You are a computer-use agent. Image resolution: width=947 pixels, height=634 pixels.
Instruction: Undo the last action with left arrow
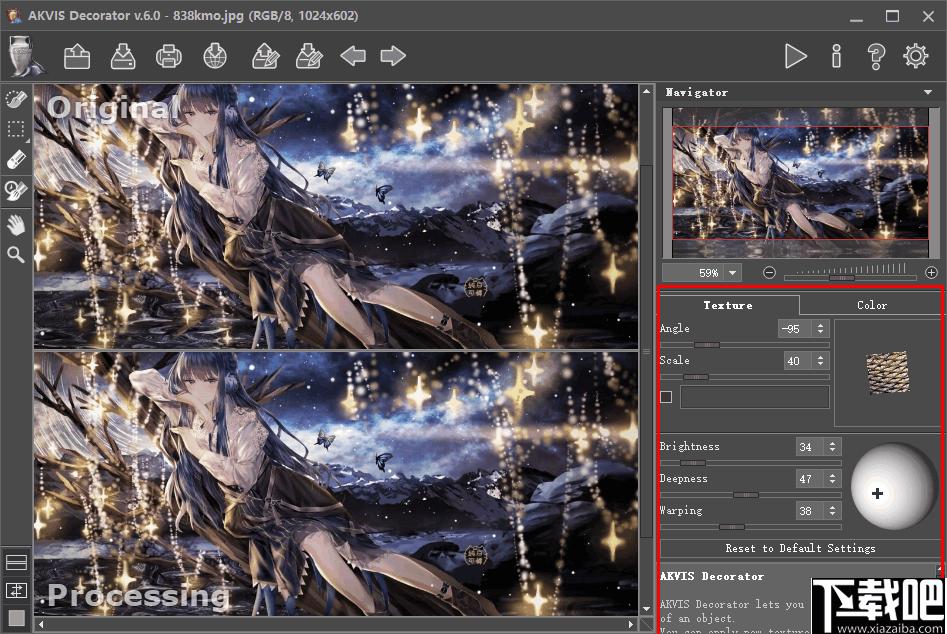[353, 57]
